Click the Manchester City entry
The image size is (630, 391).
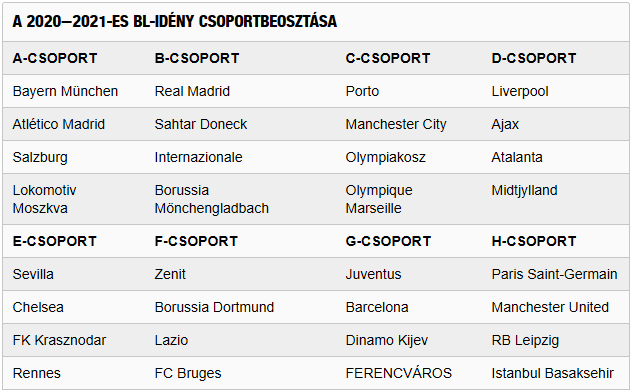396,124
